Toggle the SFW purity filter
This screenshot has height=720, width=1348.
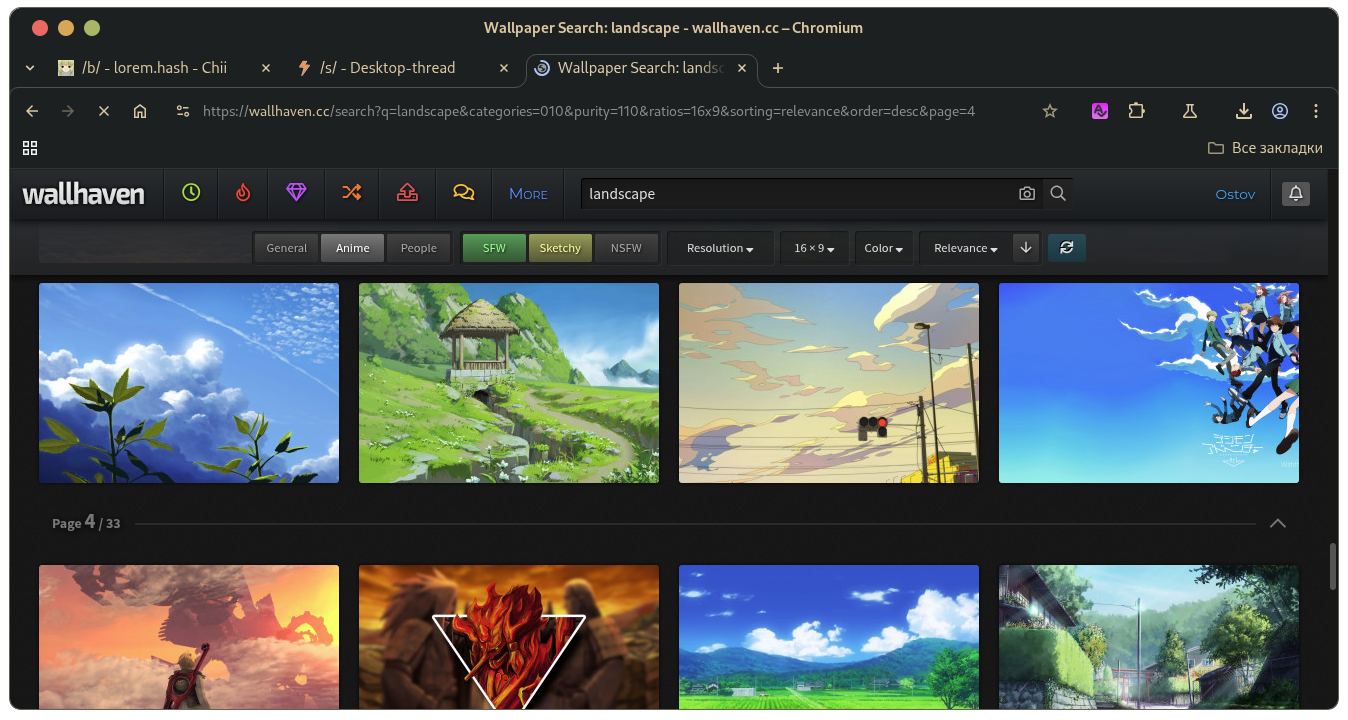pyautogui.click(x=494, y=248)
